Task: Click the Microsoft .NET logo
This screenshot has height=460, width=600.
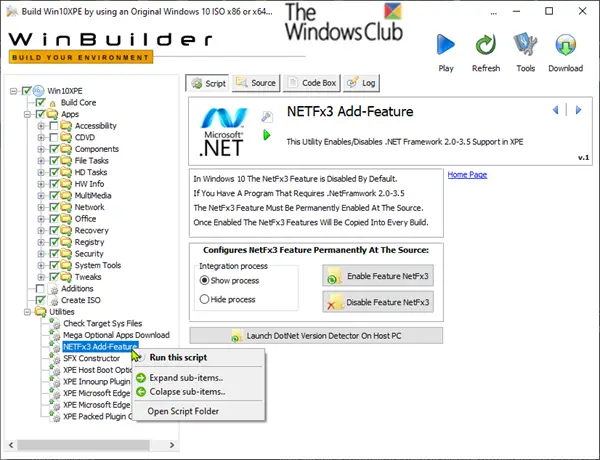Action: 222,132
